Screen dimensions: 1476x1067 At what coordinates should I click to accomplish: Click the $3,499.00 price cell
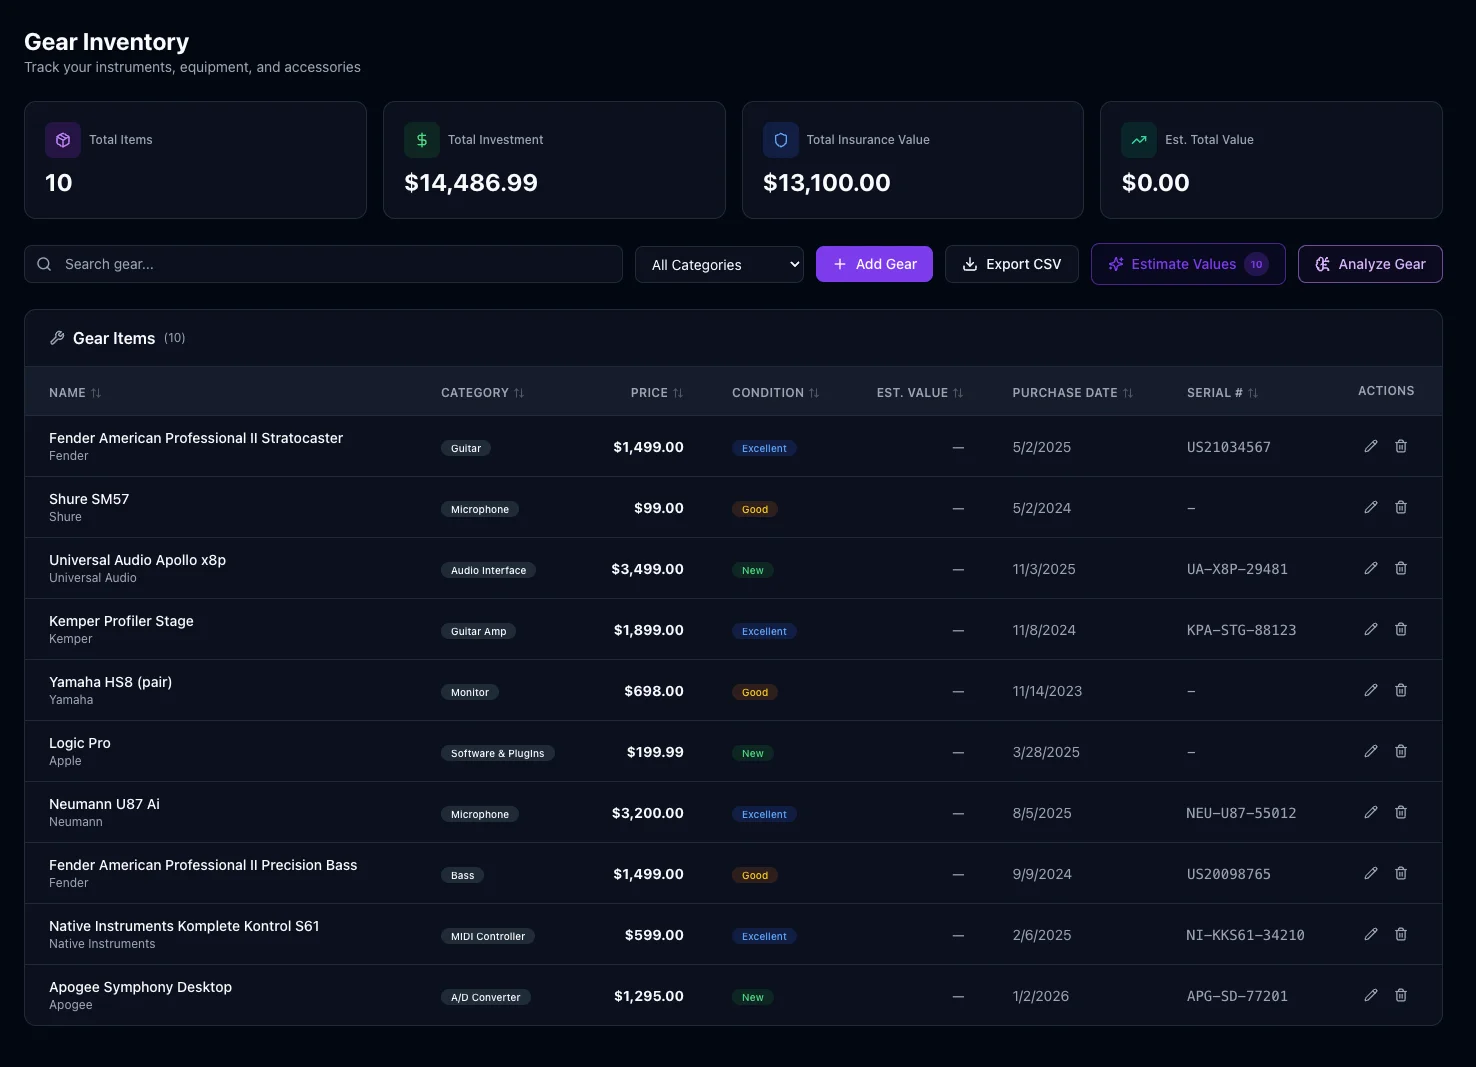click(648, 569)
